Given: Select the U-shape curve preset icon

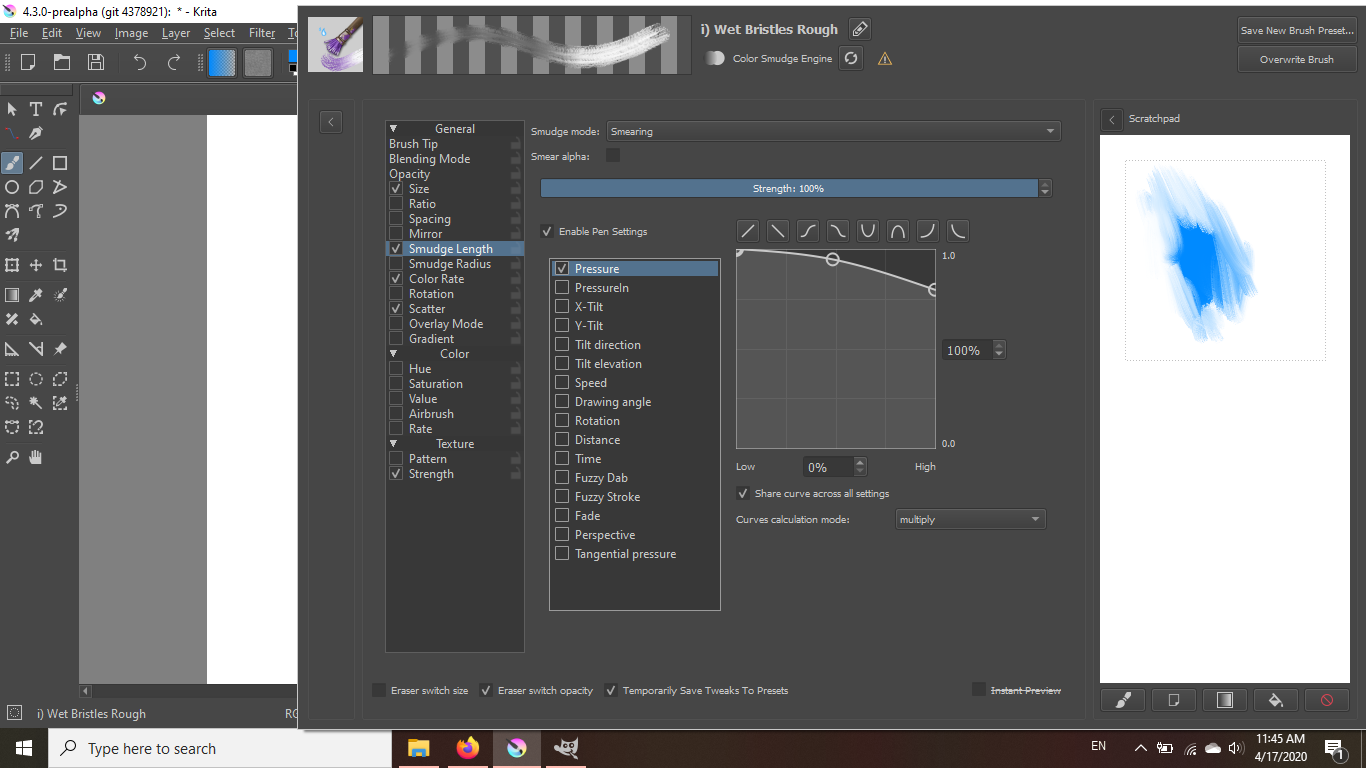Looking at the screenshot, I should tap(868, 231).
